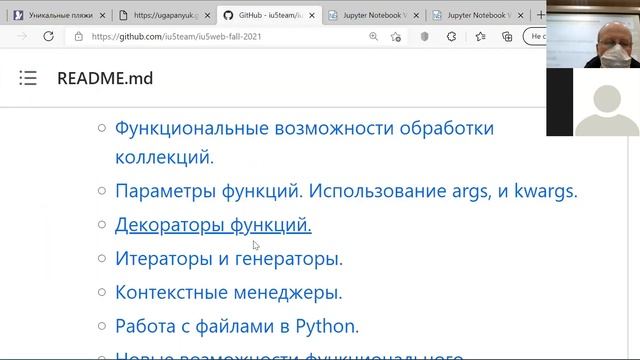Add this page to favorites star
This screenshot has width=640, height=360.
click(x=396, y=37)
